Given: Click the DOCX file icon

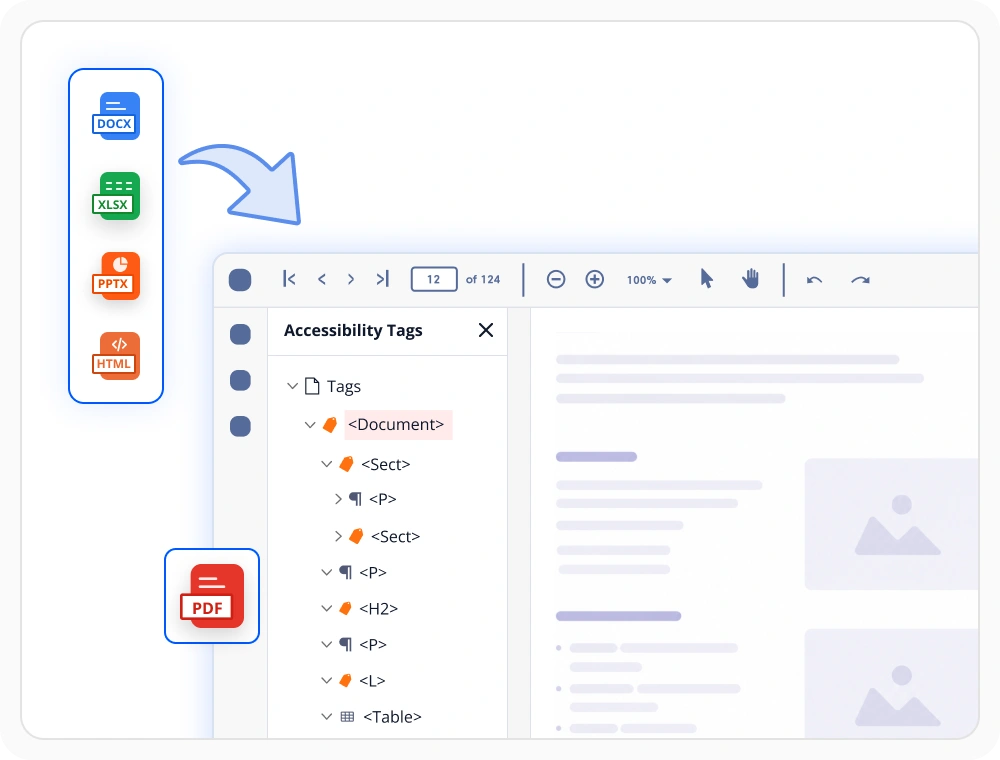Looking at the screenshot, I should 116,116.
